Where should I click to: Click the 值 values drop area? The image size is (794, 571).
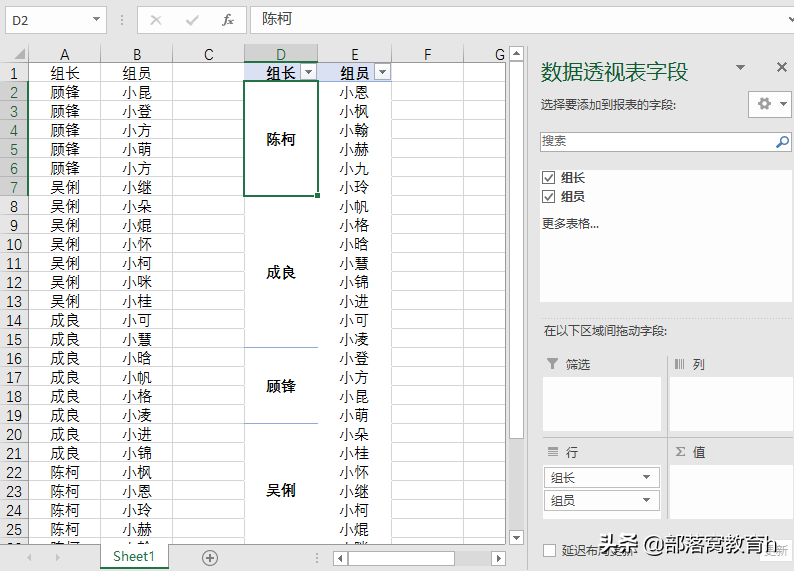732,492
